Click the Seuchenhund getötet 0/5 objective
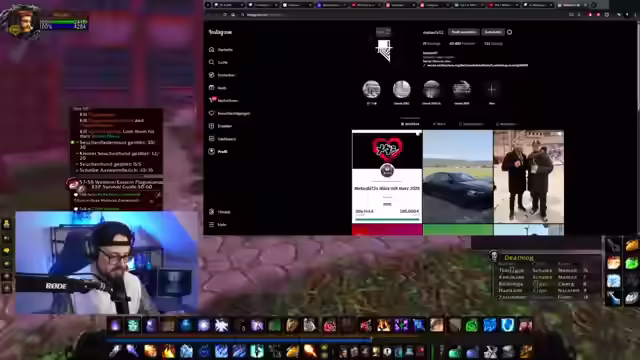The image size is (640, 360). (110, 164)
